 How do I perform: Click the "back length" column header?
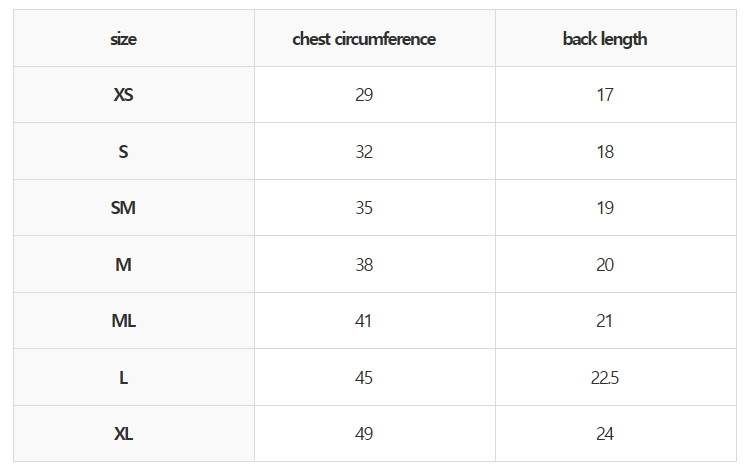click(x=605, y=39)
